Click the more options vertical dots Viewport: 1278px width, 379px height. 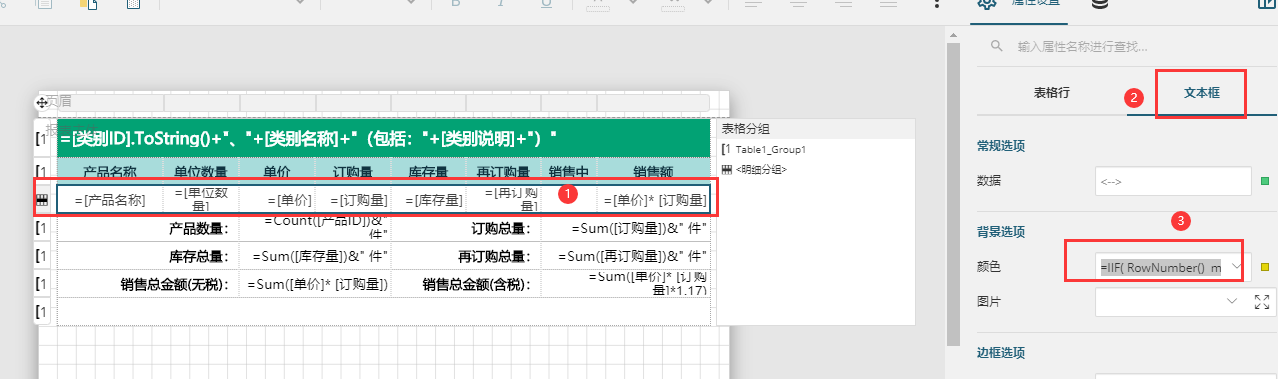[x=936, y=4]
